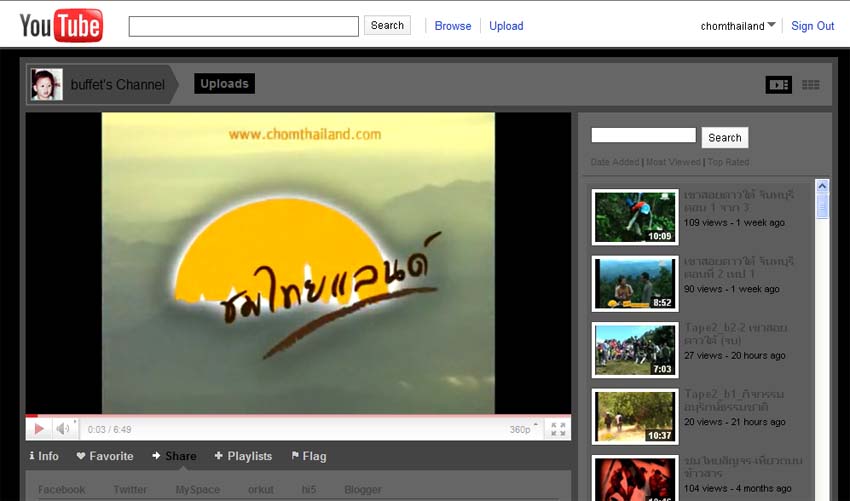Image resolution: width=850 pixels, height=501 pixels.
Task: Click the YouTube logo
Action: 61,25
